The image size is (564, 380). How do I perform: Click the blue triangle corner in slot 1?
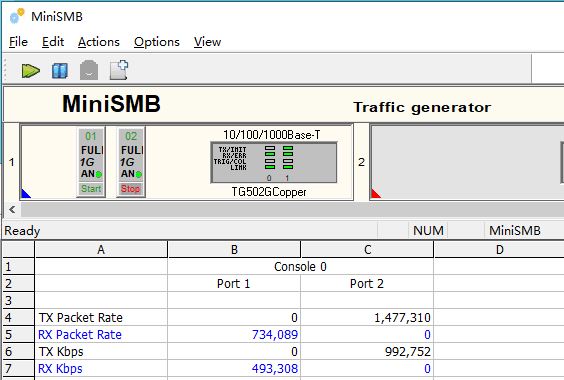coord(26,193)
